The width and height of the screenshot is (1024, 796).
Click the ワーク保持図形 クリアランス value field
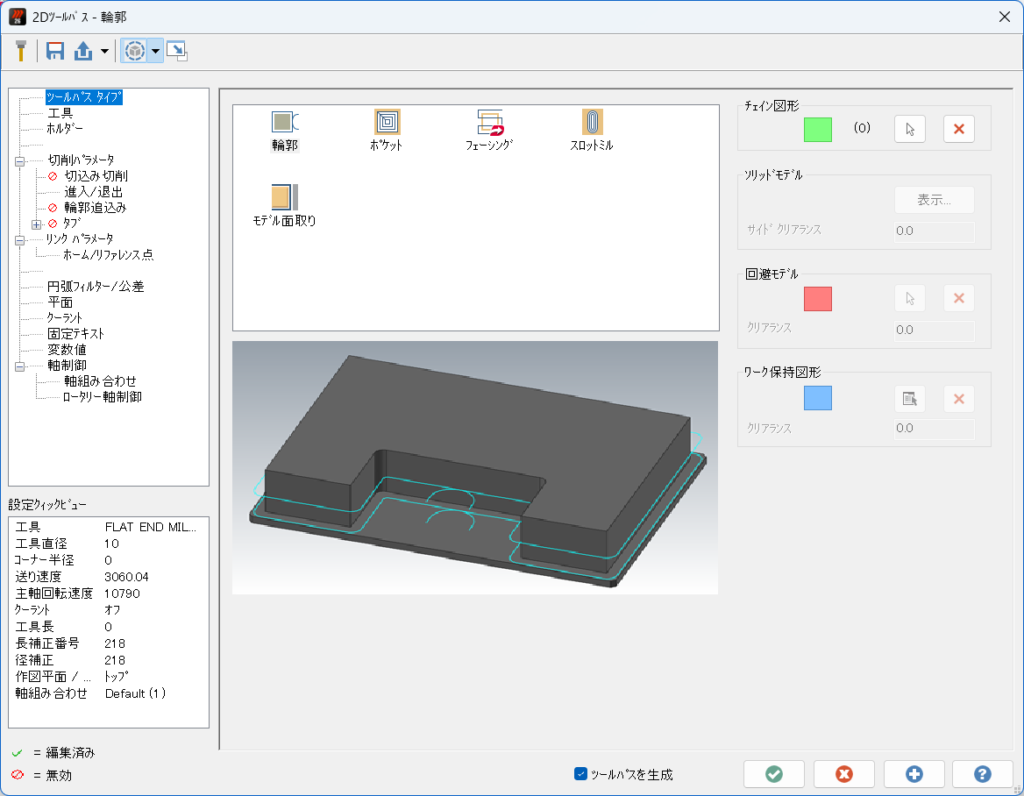(x=934, y=428)
